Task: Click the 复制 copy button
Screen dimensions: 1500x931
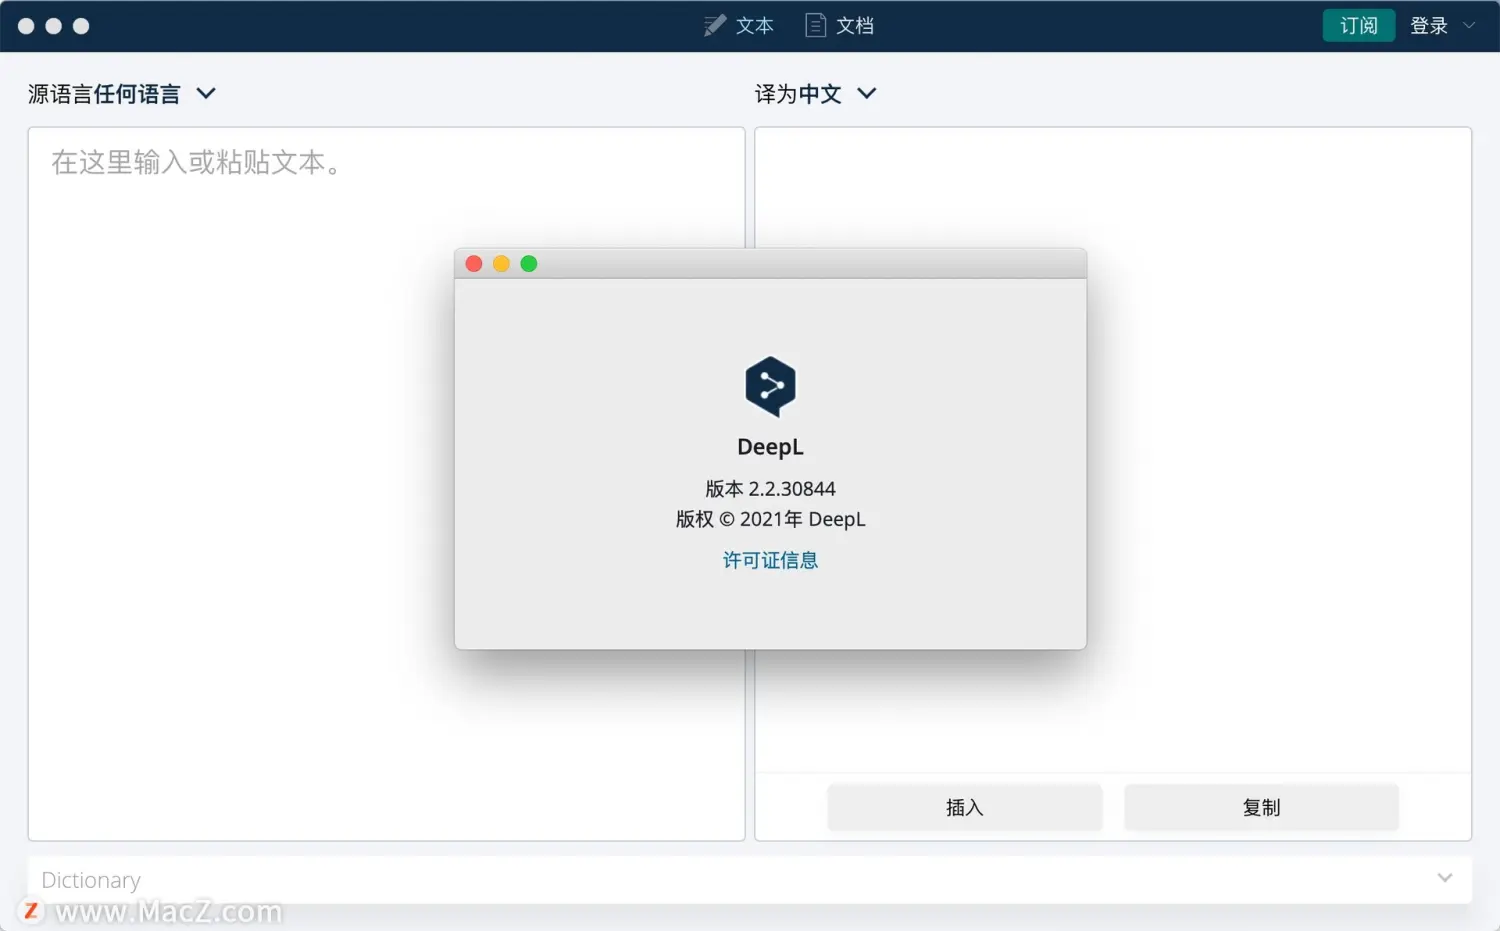Action: tap(1261, 807)
